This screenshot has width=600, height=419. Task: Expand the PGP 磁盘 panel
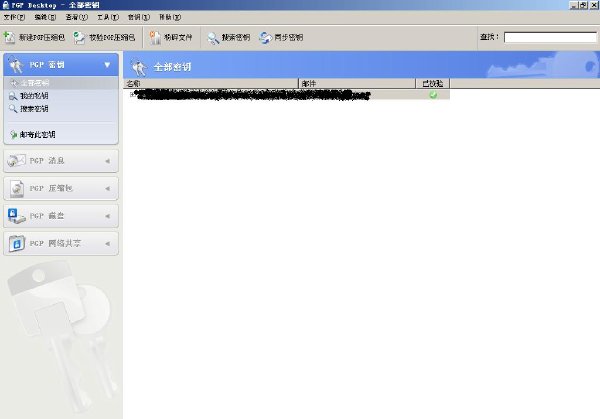(61, 216)
